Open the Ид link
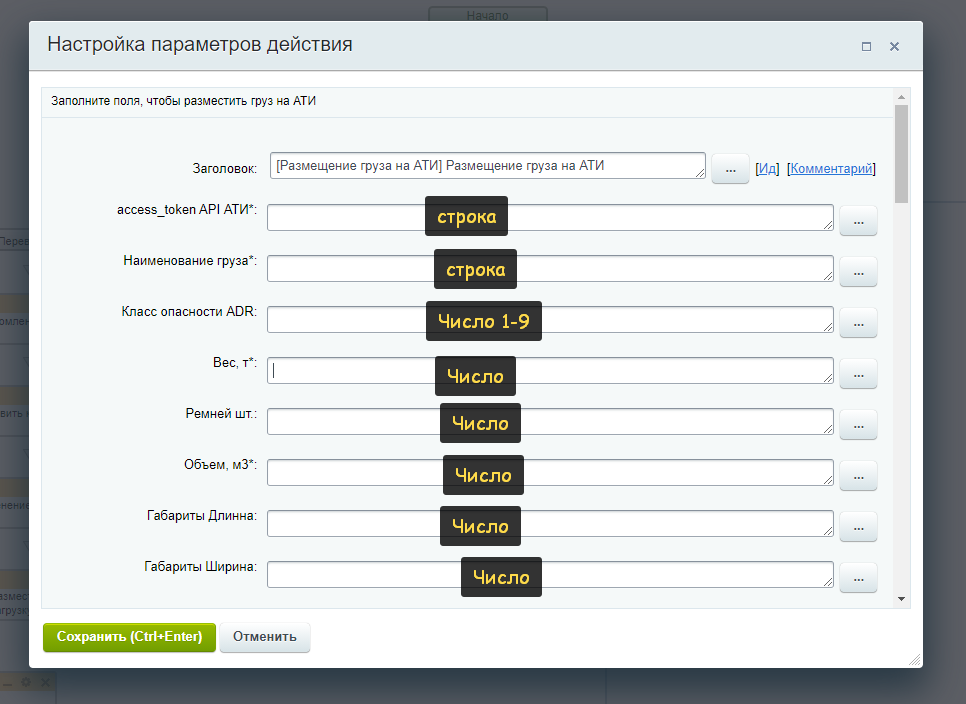The image size is (966, 704). click(768, 169)
